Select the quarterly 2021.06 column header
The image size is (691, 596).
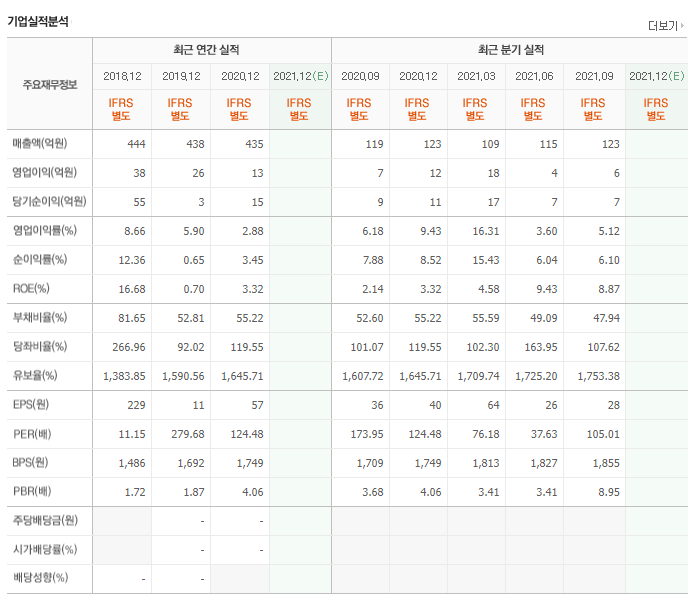point(534,76)
